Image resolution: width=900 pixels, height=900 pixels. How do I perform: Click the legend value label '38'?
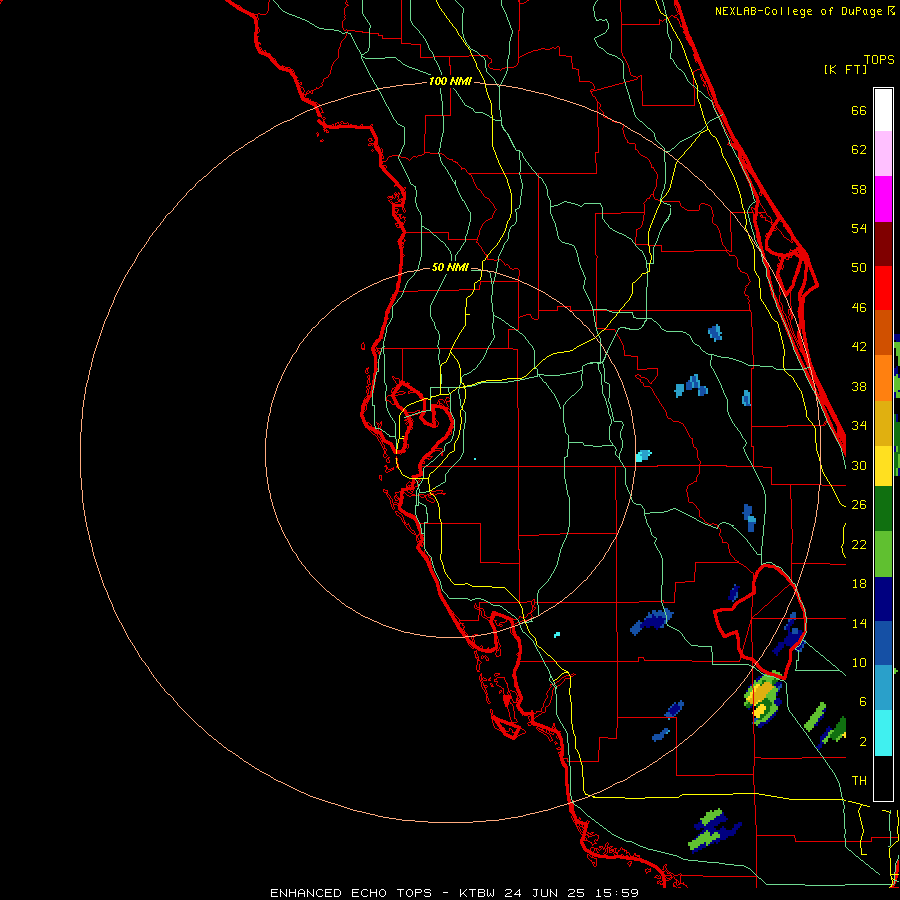pos(859,386)
